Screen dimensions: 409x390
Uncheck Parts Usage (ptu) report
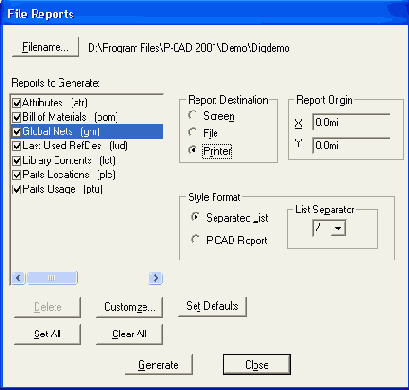17,189
